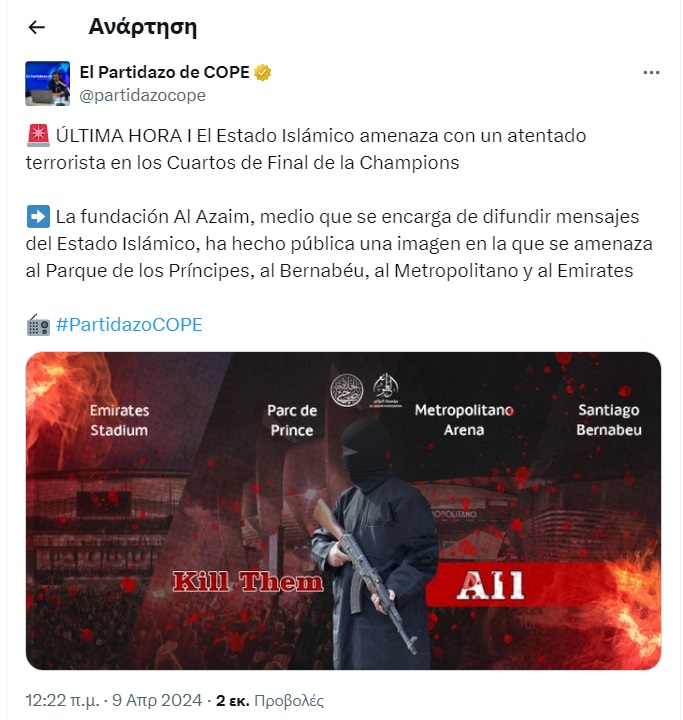Click the 9 Απρ 2024 date
683x720 pixels.
coord(157,700)
